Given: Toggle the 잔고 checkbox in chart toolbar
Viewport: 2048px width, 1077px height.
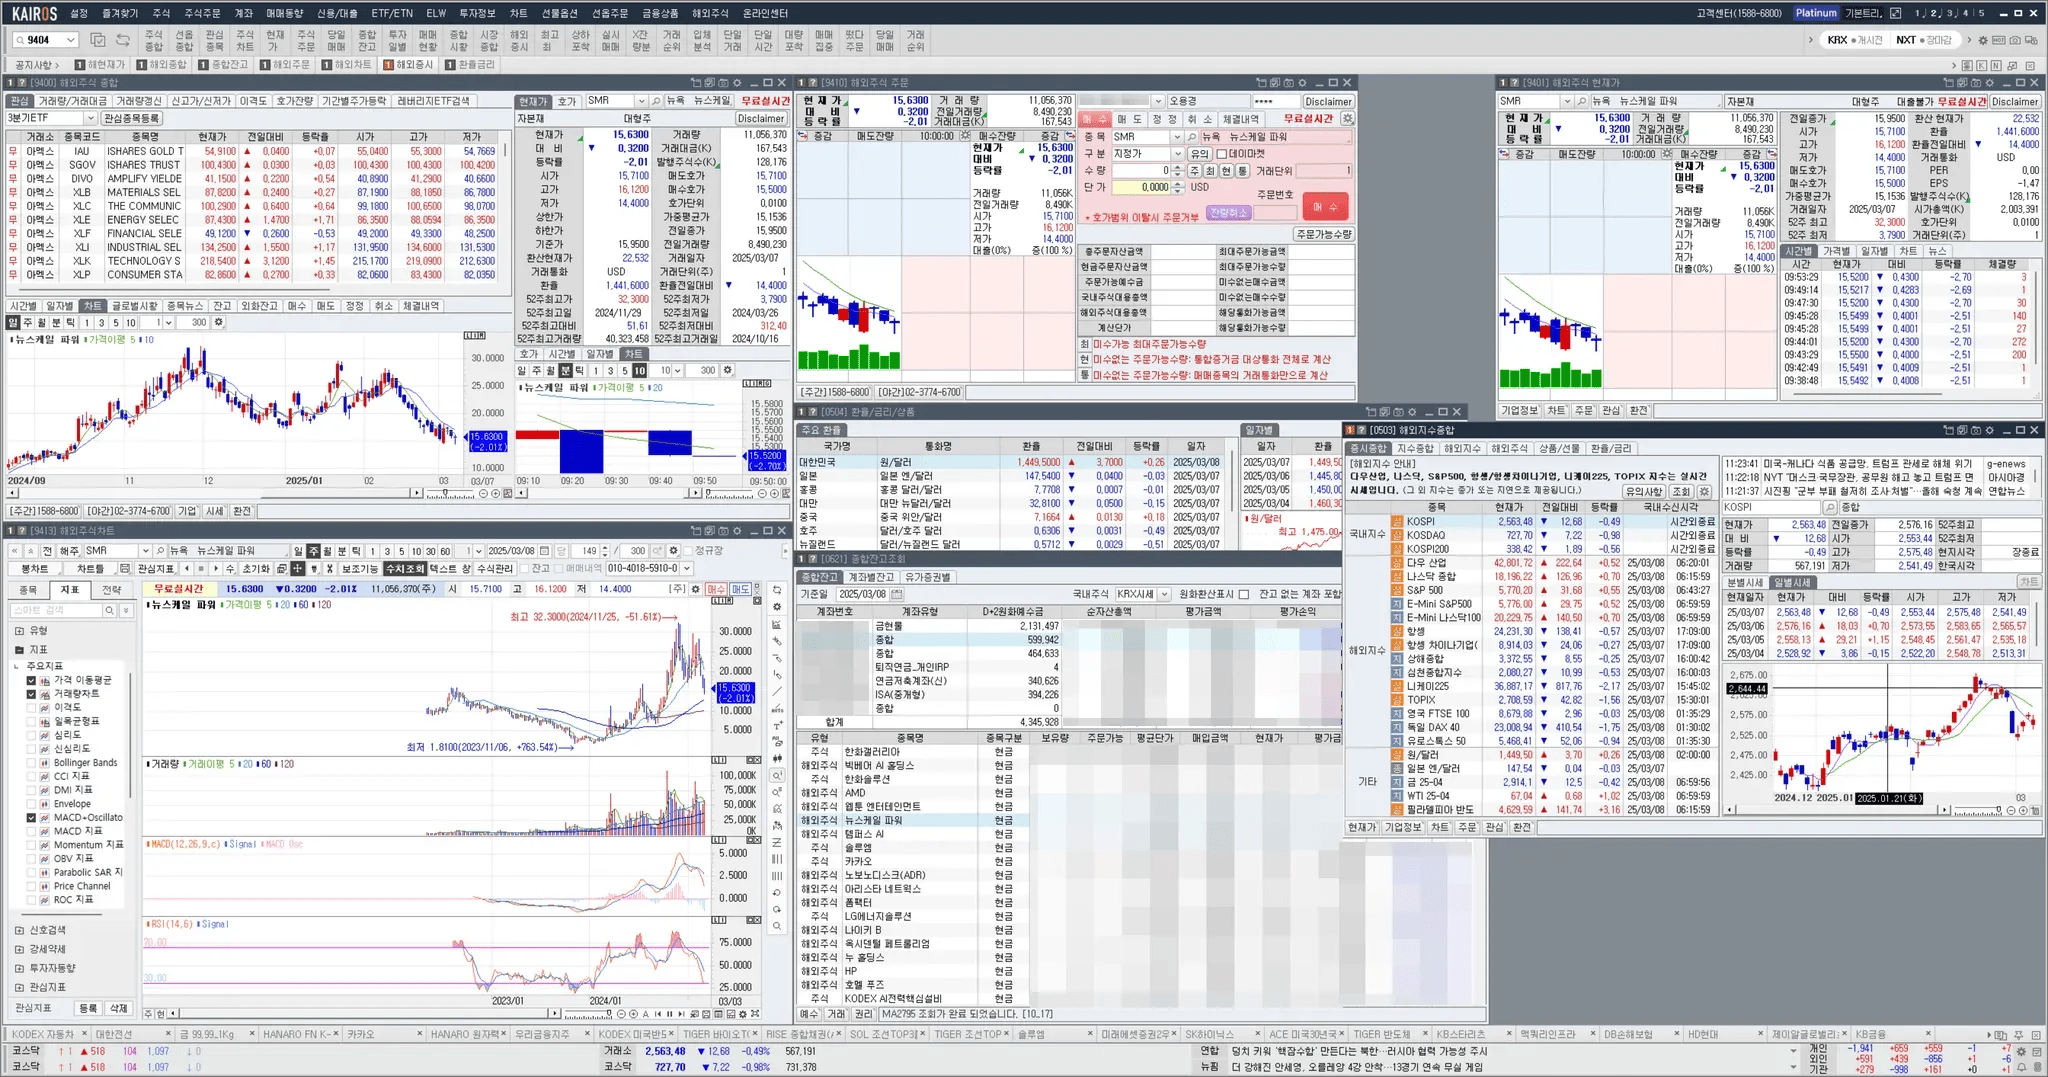Looking at the screenshot, I should point(523,568).
